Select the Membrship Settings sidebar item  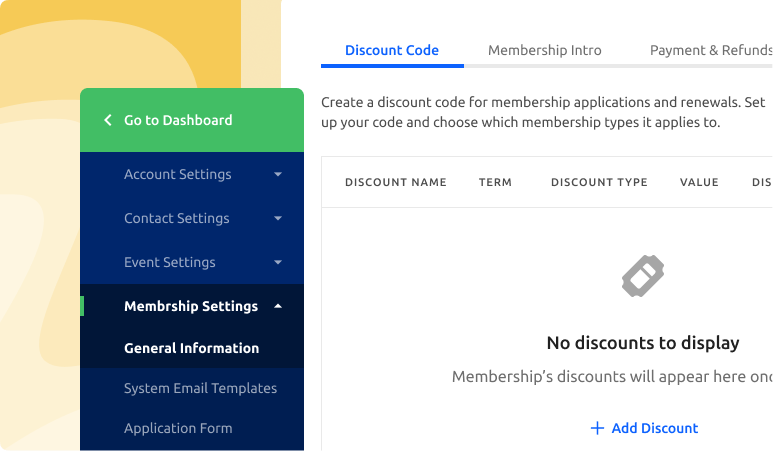tap(190, 306)
